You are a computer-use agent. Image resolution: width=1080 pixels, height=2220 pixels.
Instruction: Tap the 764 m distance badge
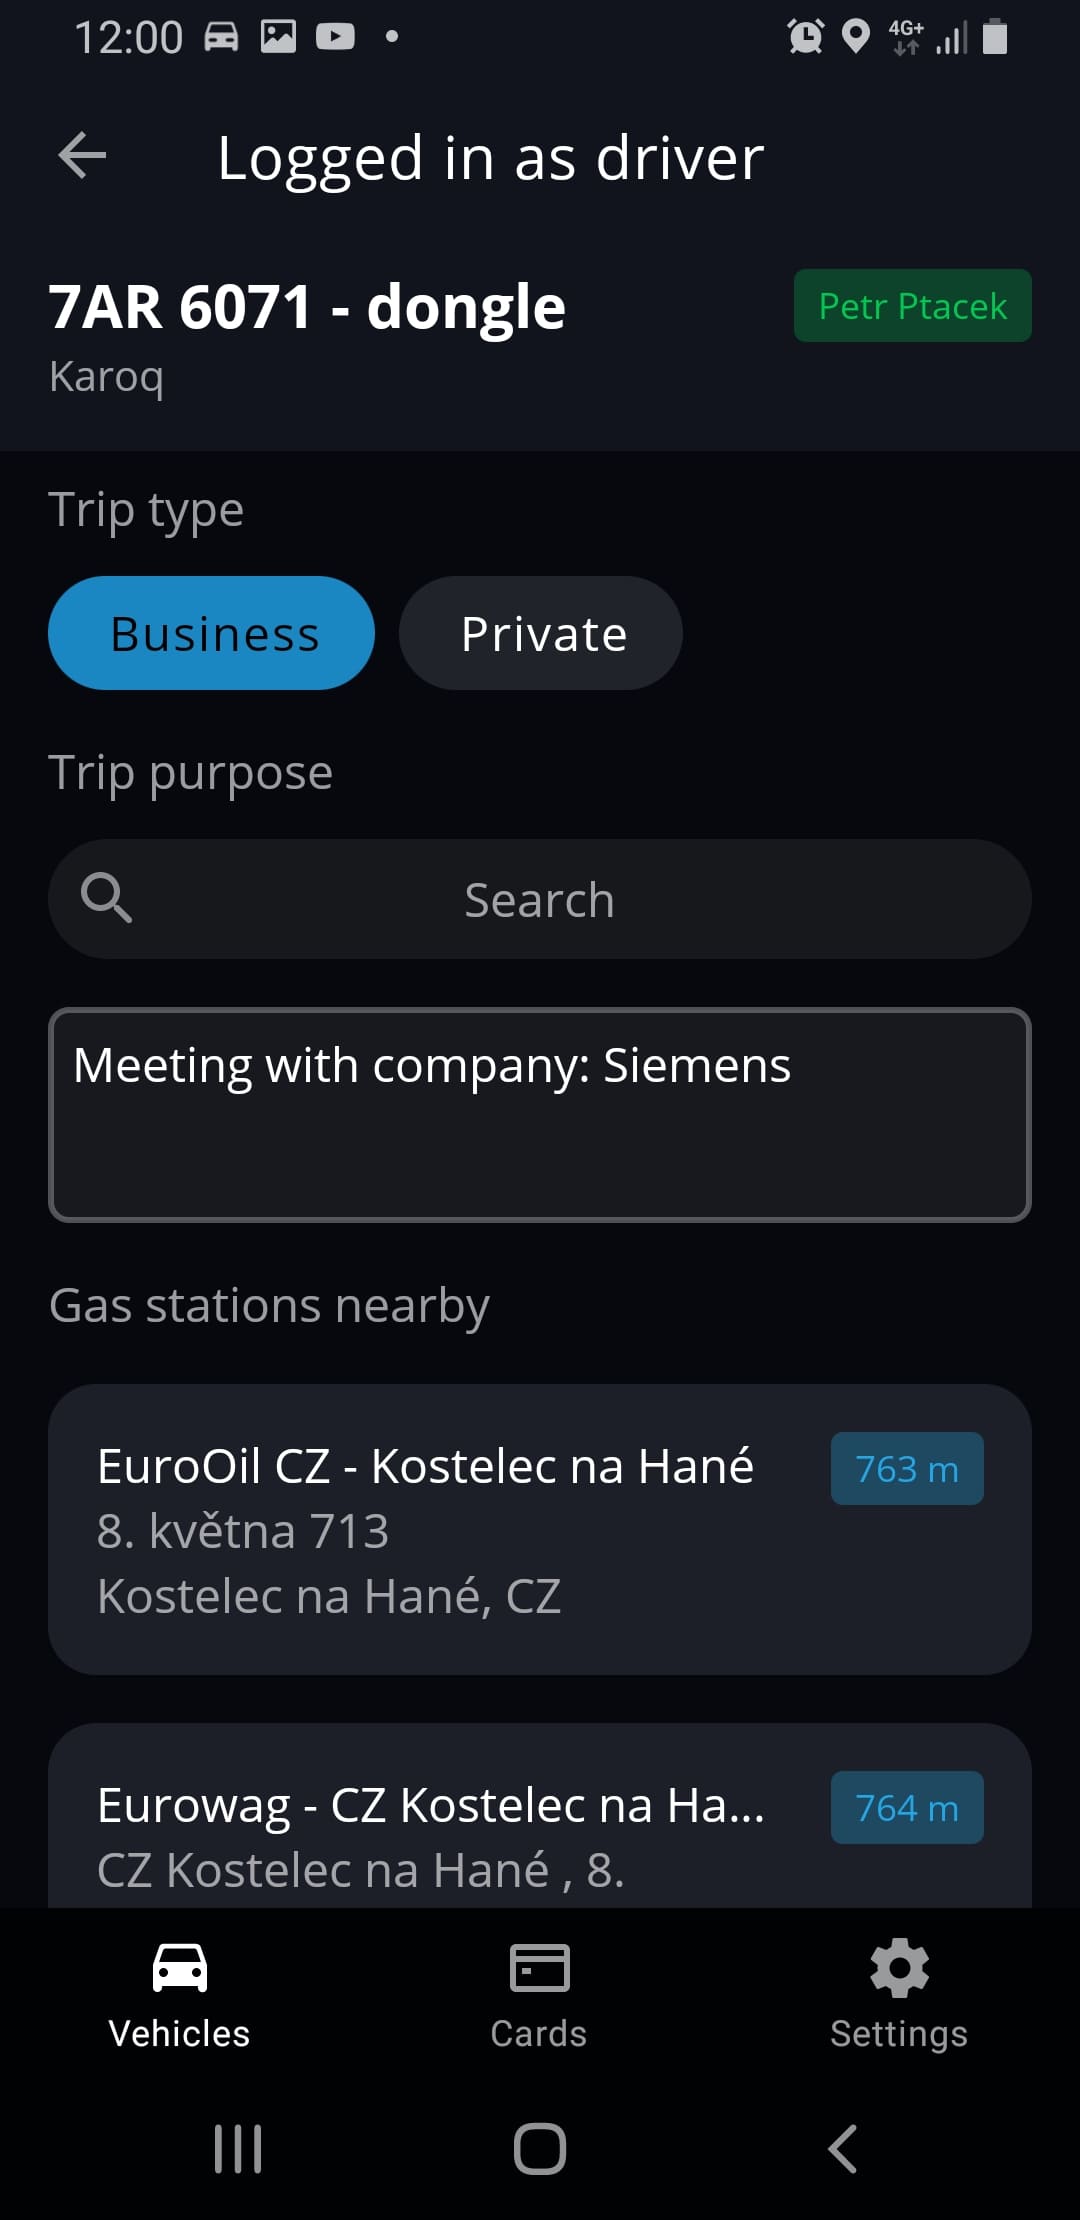[907, 1808]
